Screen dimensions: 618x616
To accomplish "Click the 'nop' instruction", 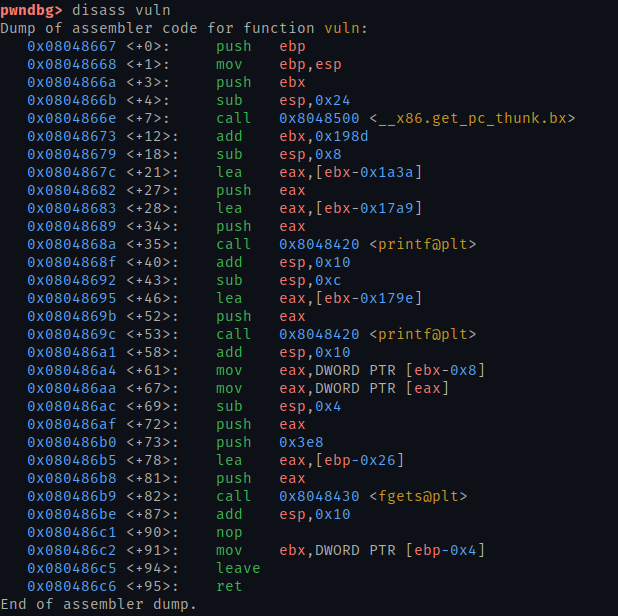I will 229,533.
